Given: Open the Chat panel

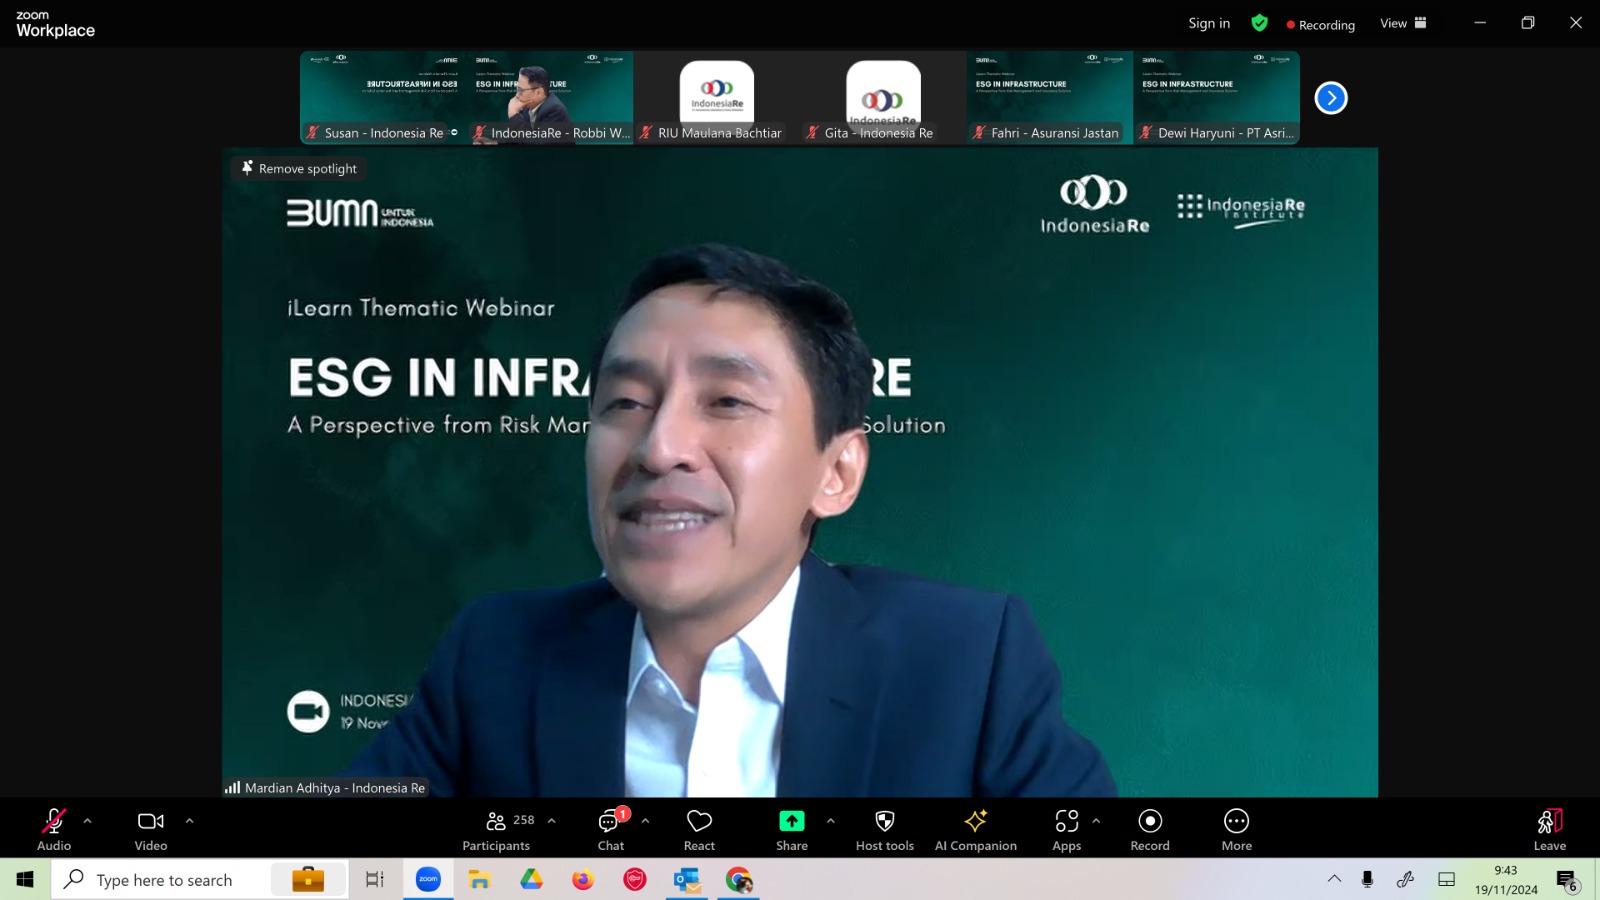Looking at the screenshot, I should click(x=611, y=830).
